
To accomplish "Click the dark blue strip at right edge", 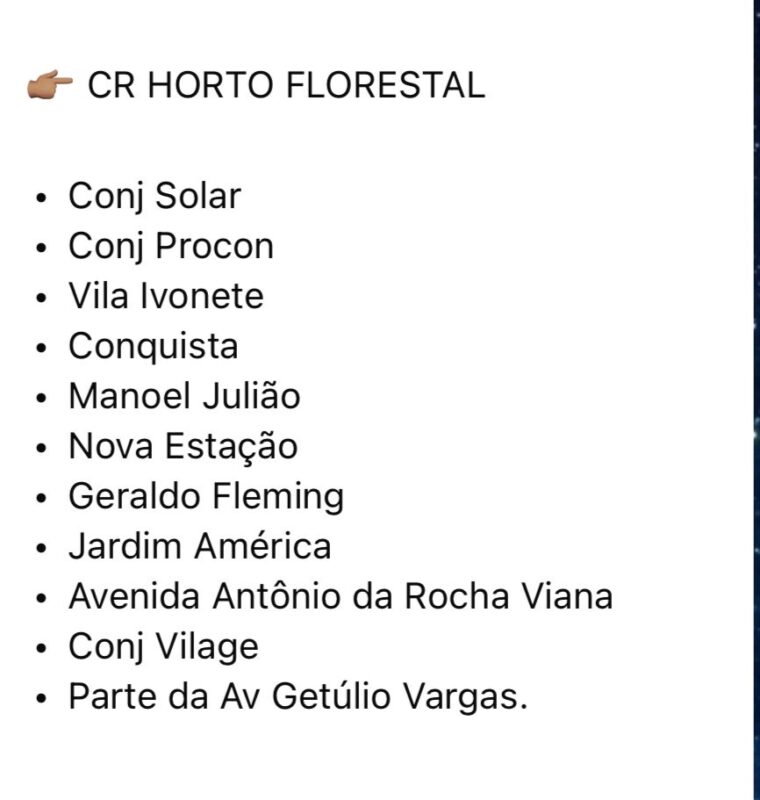I will pos(757,400).
